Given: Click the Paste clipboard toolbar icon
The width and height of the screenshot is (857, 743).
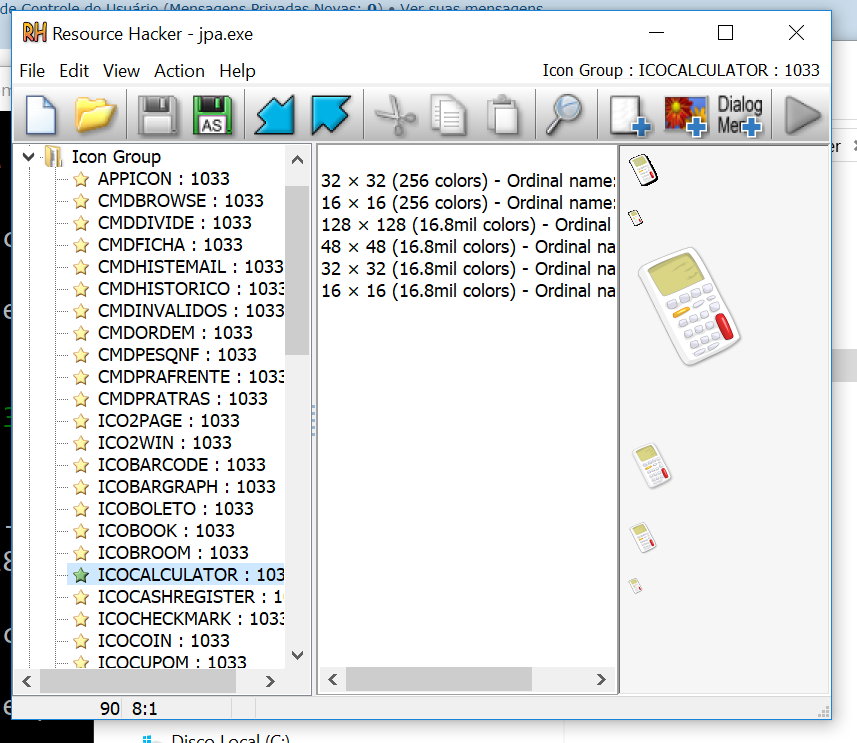Looking at the screenshot, I should [x=503, y=115].
